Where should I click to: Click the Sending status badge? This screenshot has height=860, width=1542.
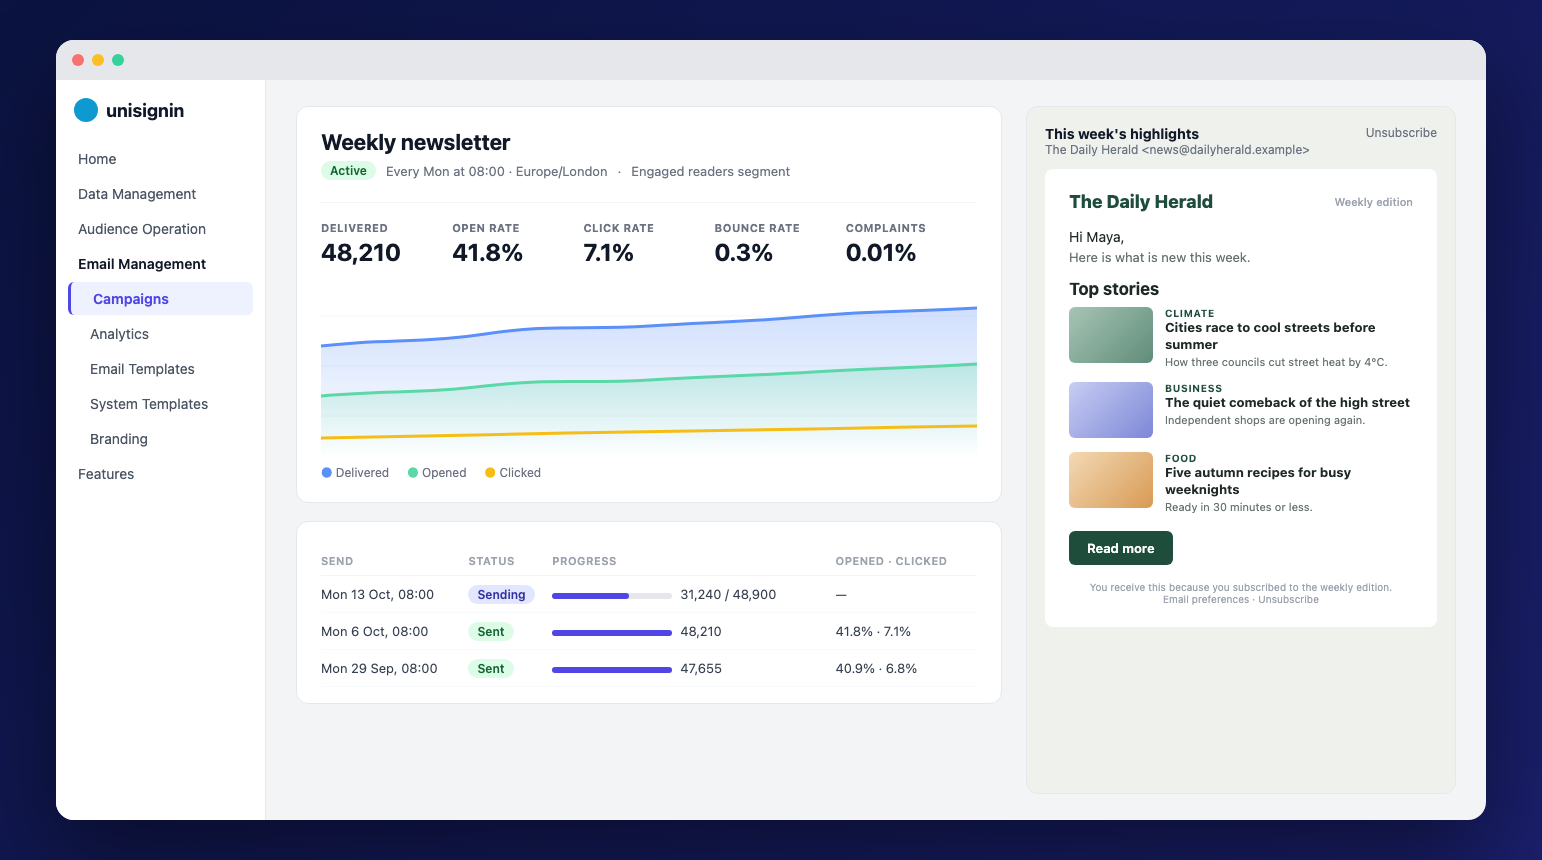click(501, 594)
